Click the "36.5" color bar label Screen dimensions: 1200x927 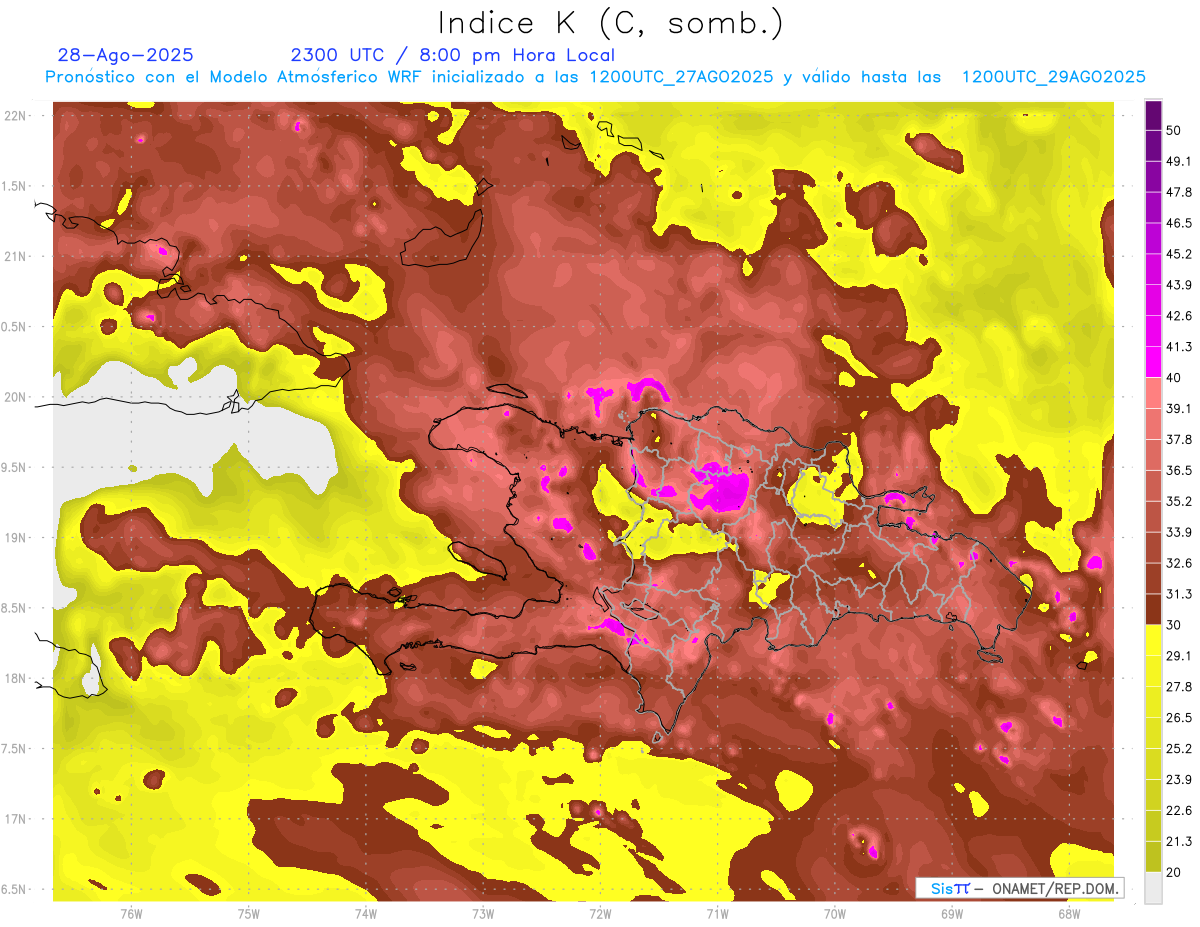[x=1178, y=470]
